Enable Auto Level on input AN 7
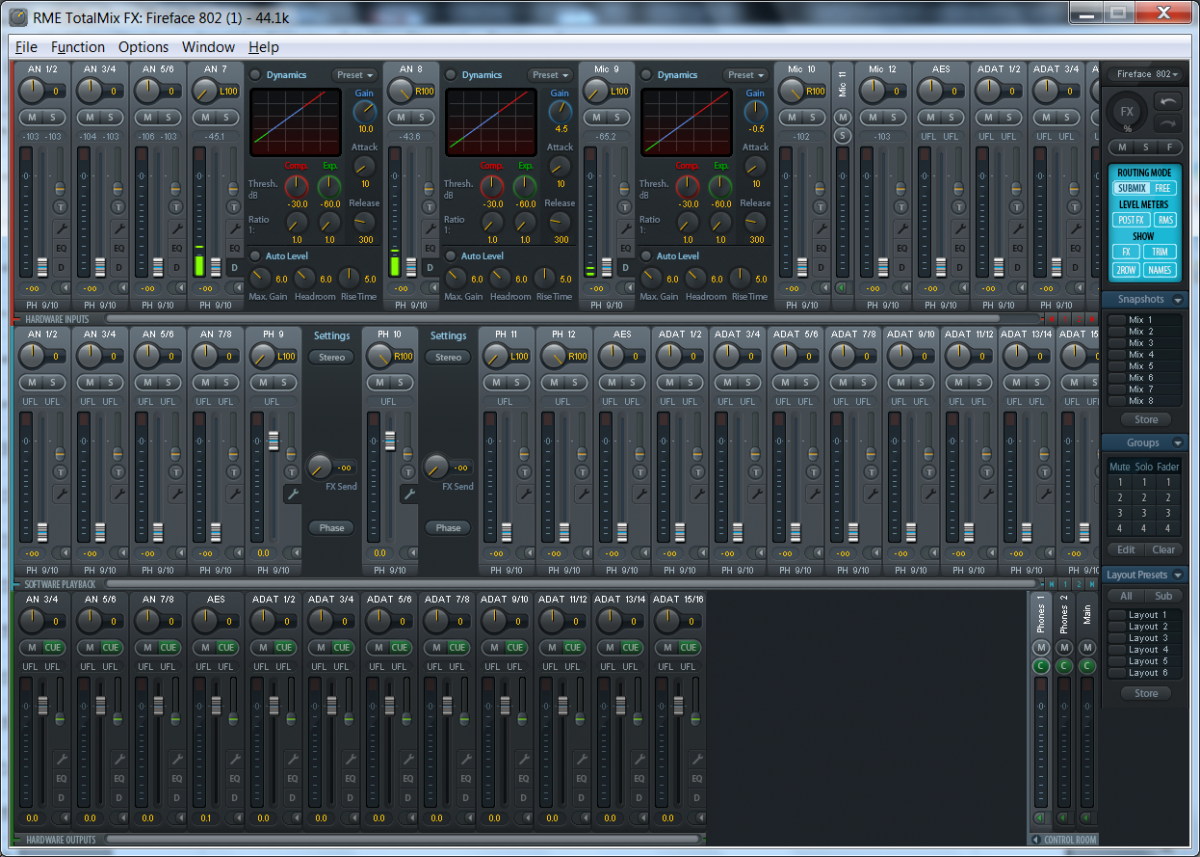This screenshot has width=1200, height=857. click(255, 256)
